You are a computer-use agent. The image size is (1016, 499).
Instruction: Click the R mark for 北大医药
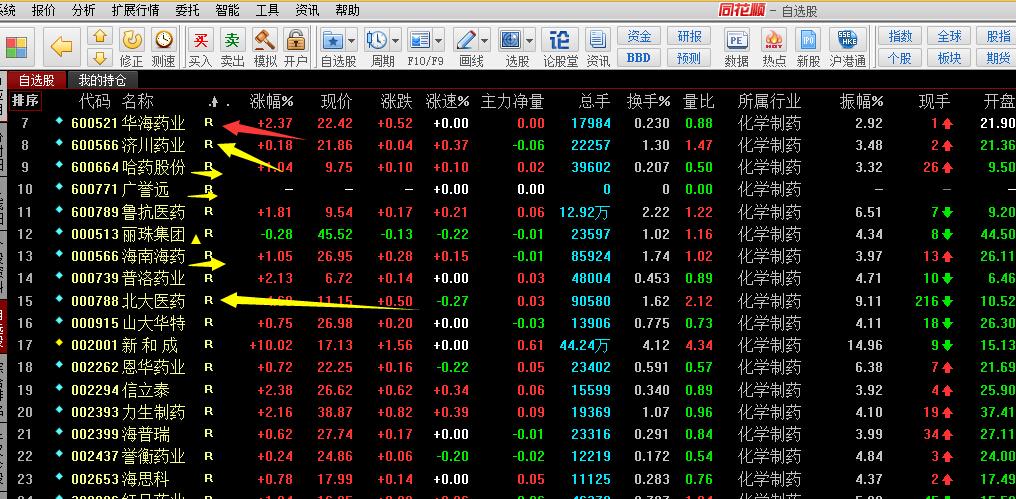(209, 300)
